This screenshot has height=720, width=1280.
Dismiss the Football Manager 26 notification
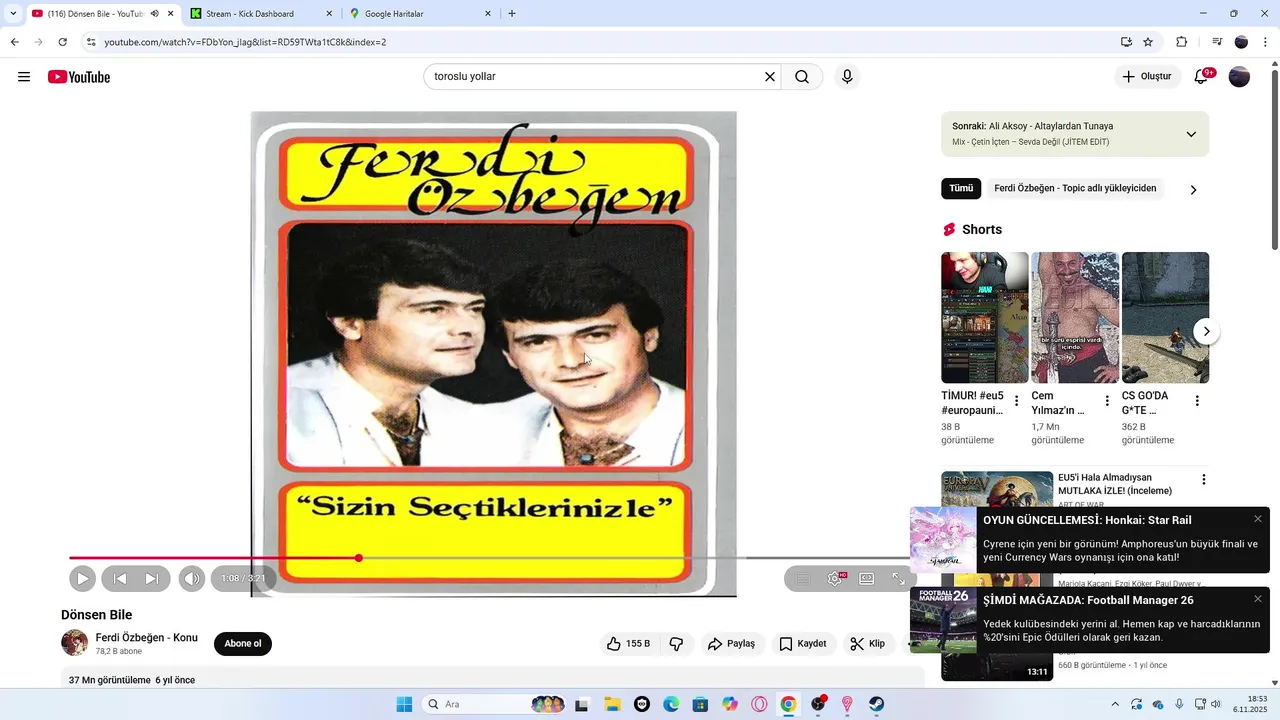(1258, 599)
